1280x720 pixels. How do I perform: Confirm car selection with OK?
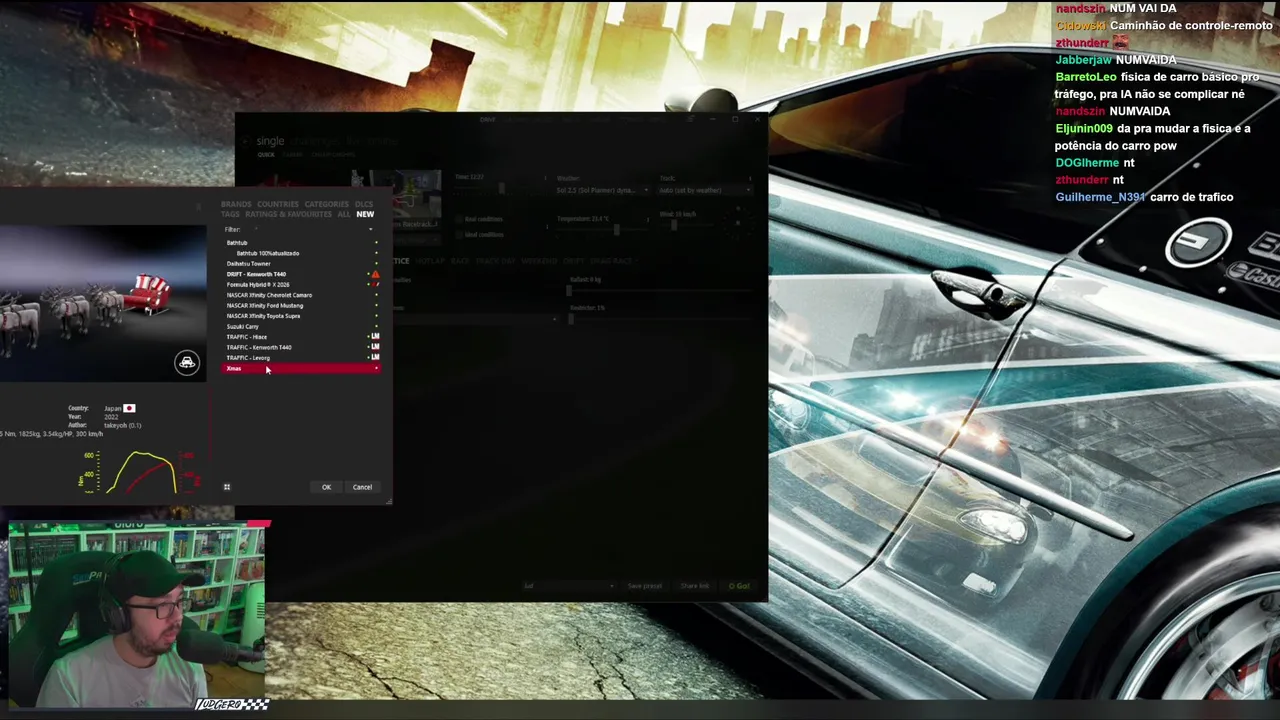326,487
